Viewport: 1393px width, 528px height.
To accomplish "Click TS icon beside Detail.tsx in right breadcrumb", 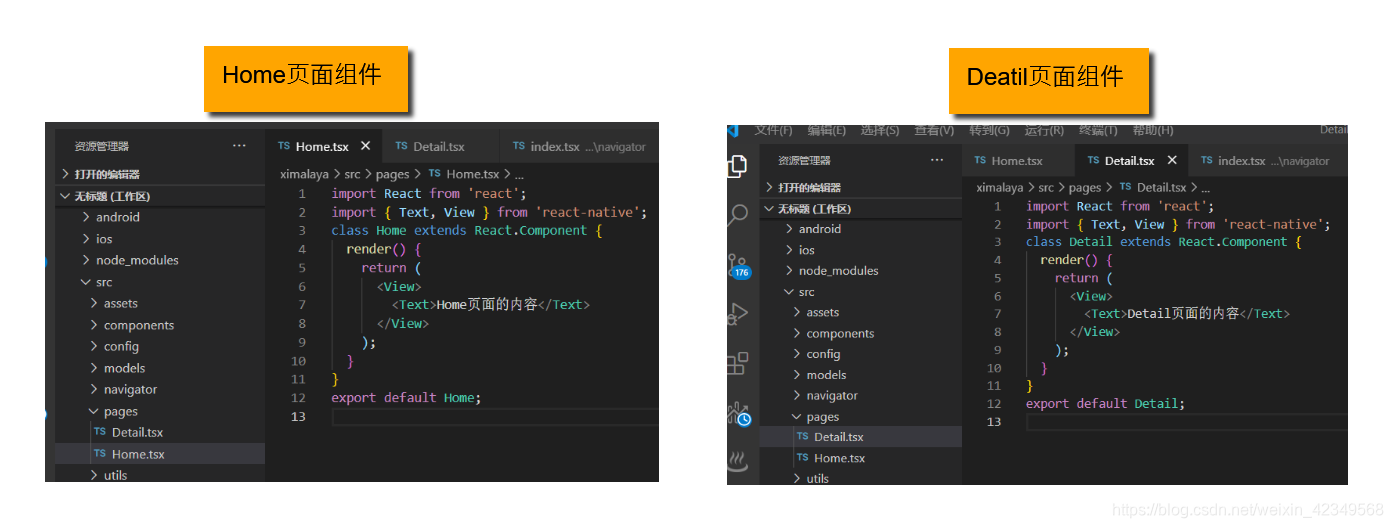I will (x=1126, y=187).
